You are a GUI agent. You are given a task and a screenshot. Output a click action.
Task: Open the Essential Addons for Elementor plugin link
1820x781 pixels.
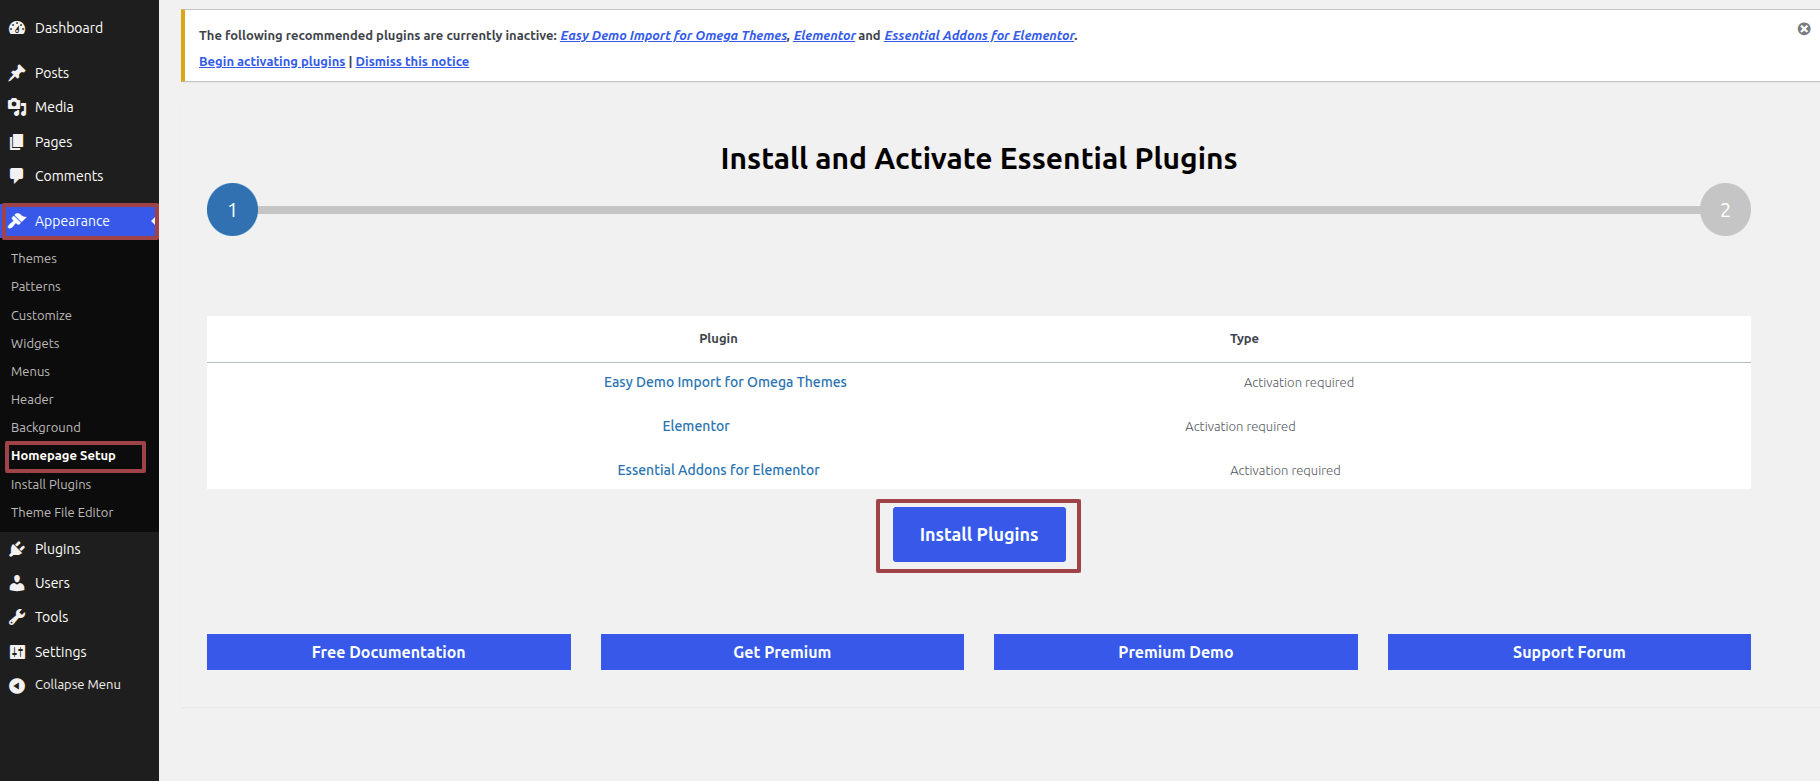tap(718, 470)
